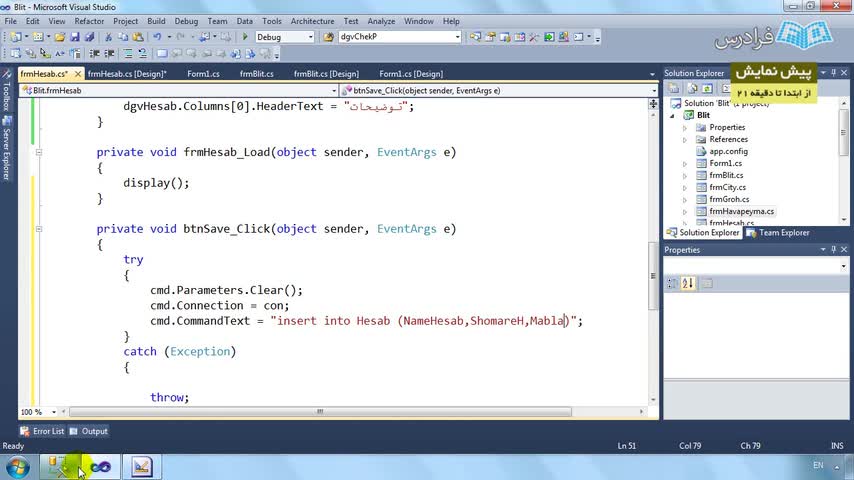Click the taskbar chart application icon
Screen dimensions: 854x480
[141, 467]
